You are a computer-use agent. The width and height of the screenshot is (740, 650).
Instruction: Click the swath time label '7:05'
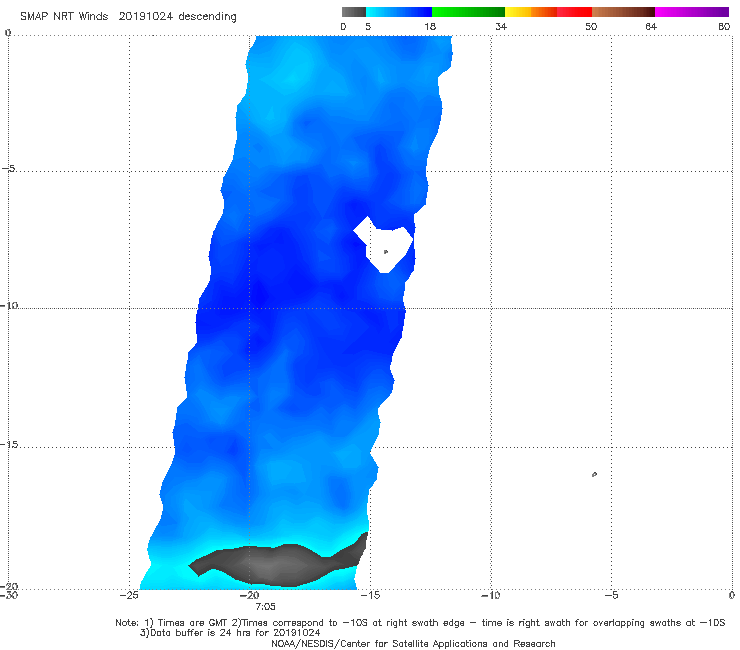(265, 607)
